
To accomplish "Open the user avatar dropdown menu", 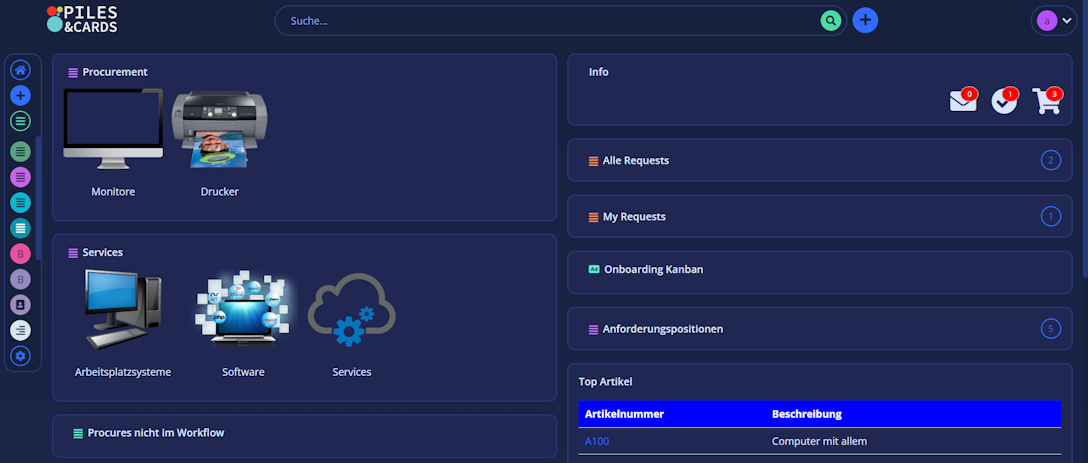I will (1055, 20).
